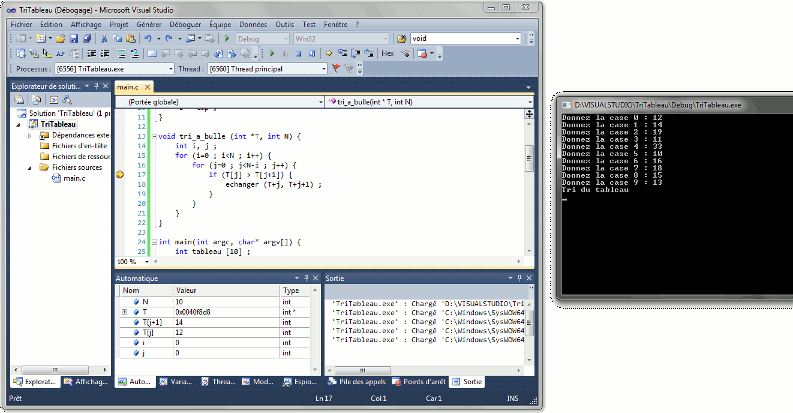
Task: Undo the last edit with the Undo arrow
Action: (x=148, y=38)
